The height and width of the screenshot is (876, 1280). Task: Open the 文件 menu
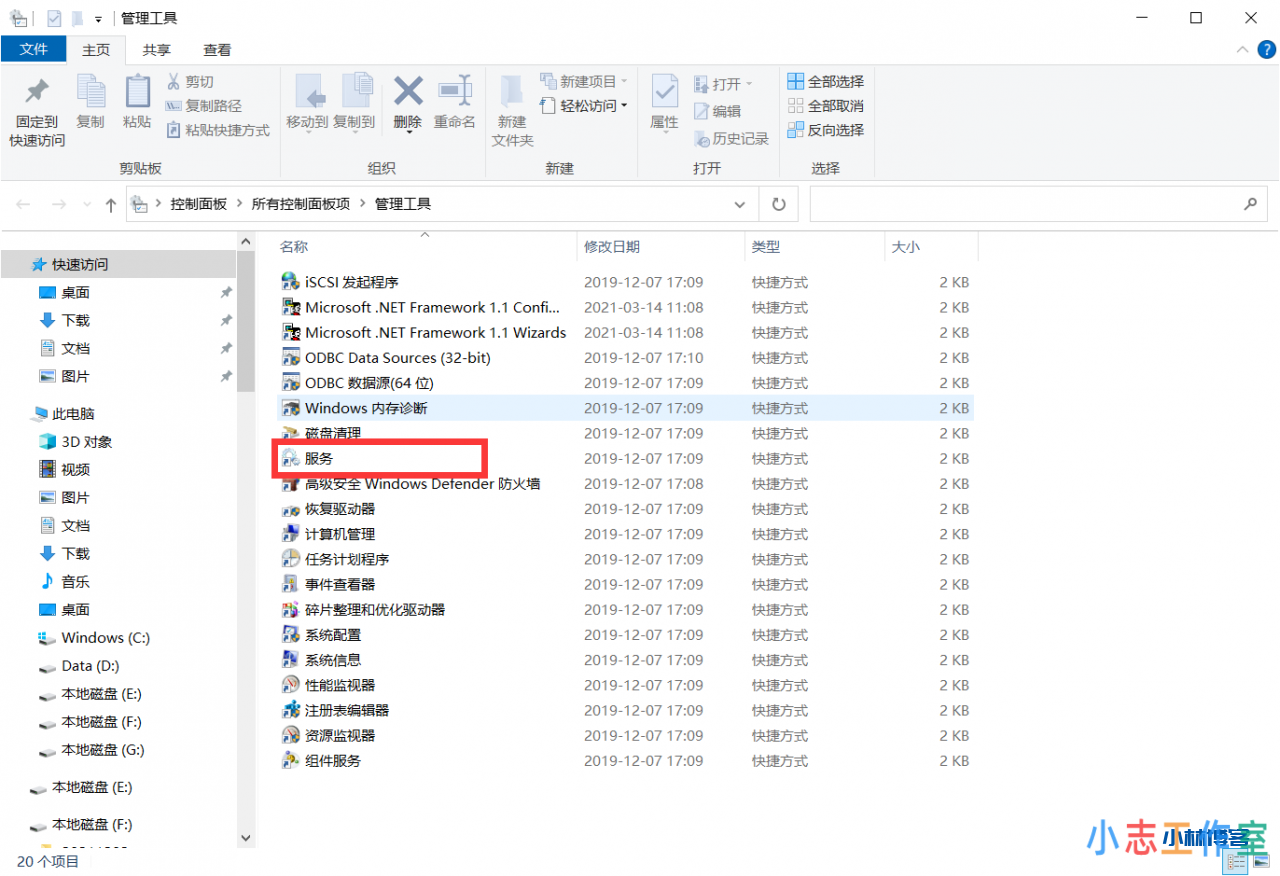click(x=34, y=49)
